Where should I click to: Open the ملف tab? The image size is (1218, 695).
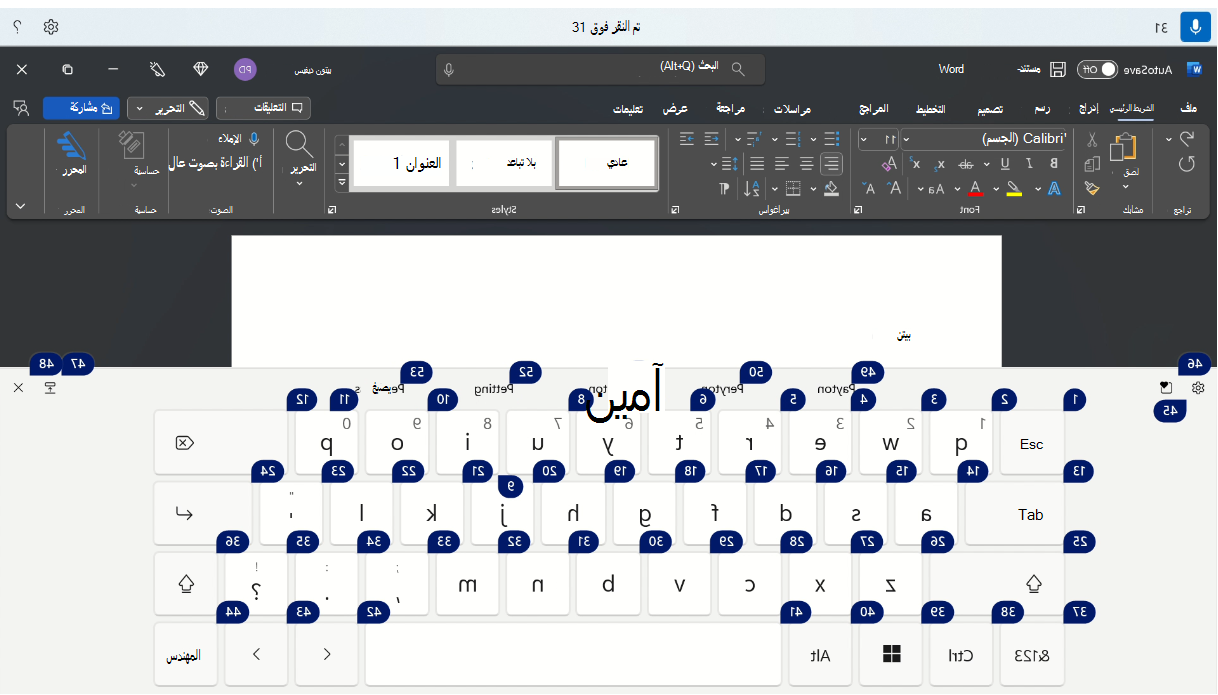tap(1189, 107)
